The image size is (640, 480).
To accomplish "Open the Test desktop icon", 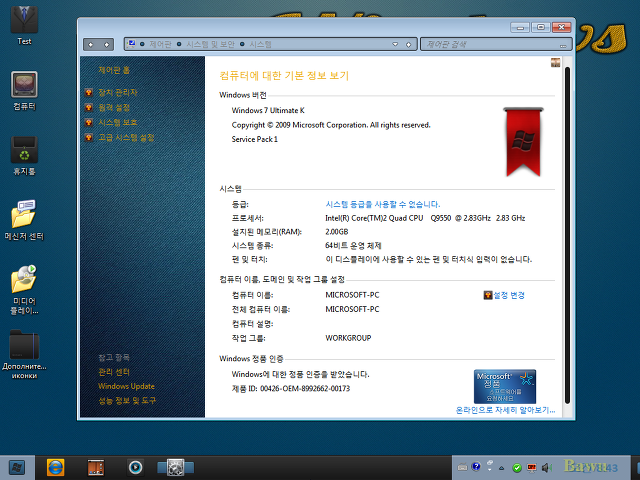I will 24,24.
